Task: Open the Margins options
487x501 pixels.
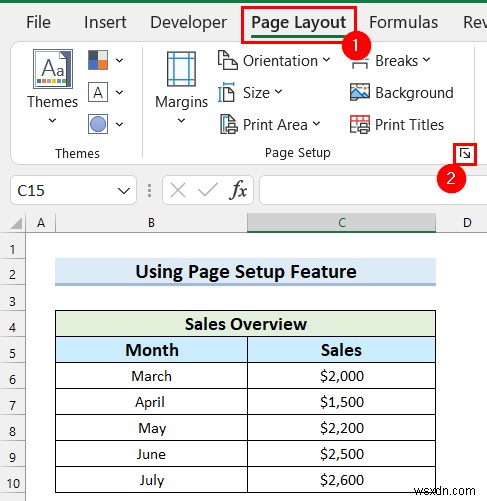Action: (181, 87)
